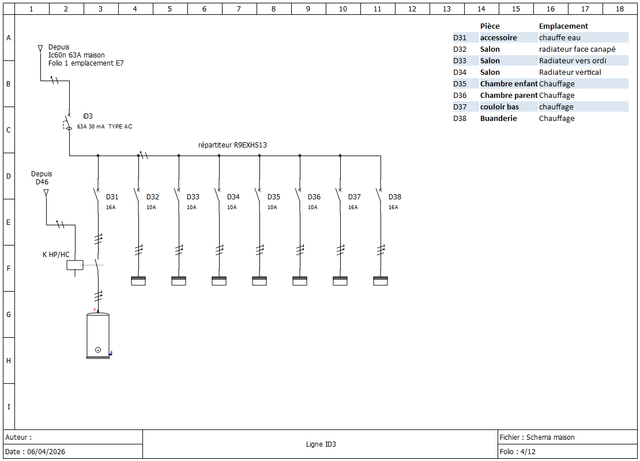Screen dimensions: 640x461
Task: Select the D32 circuit breaker symbol
Action: [x=138, y=196]
